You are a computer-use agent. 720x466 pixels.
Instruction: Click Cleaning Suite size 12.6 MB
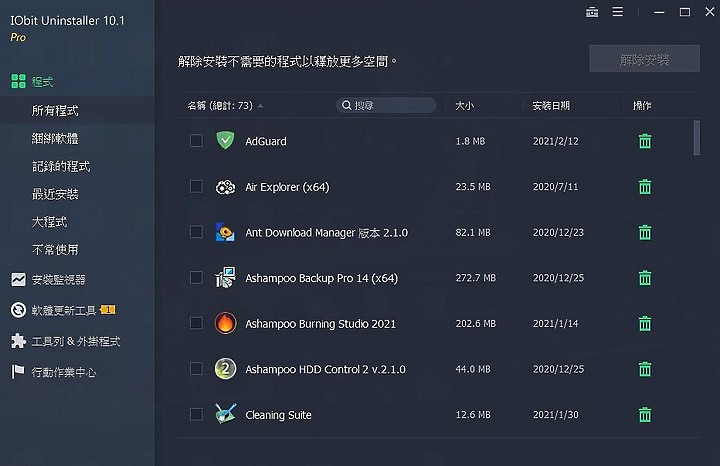pyautogui.click(x=473, y=415)
